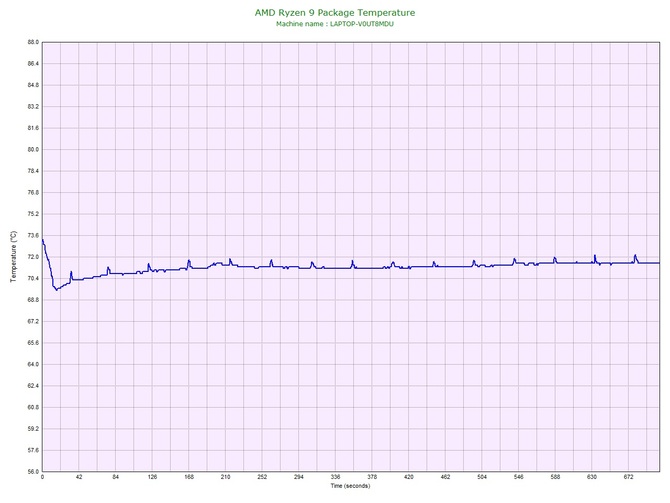Click the 56.0 value on the temperature axis
This screenshot has width=670, height=503.
(x=33, y=472)
